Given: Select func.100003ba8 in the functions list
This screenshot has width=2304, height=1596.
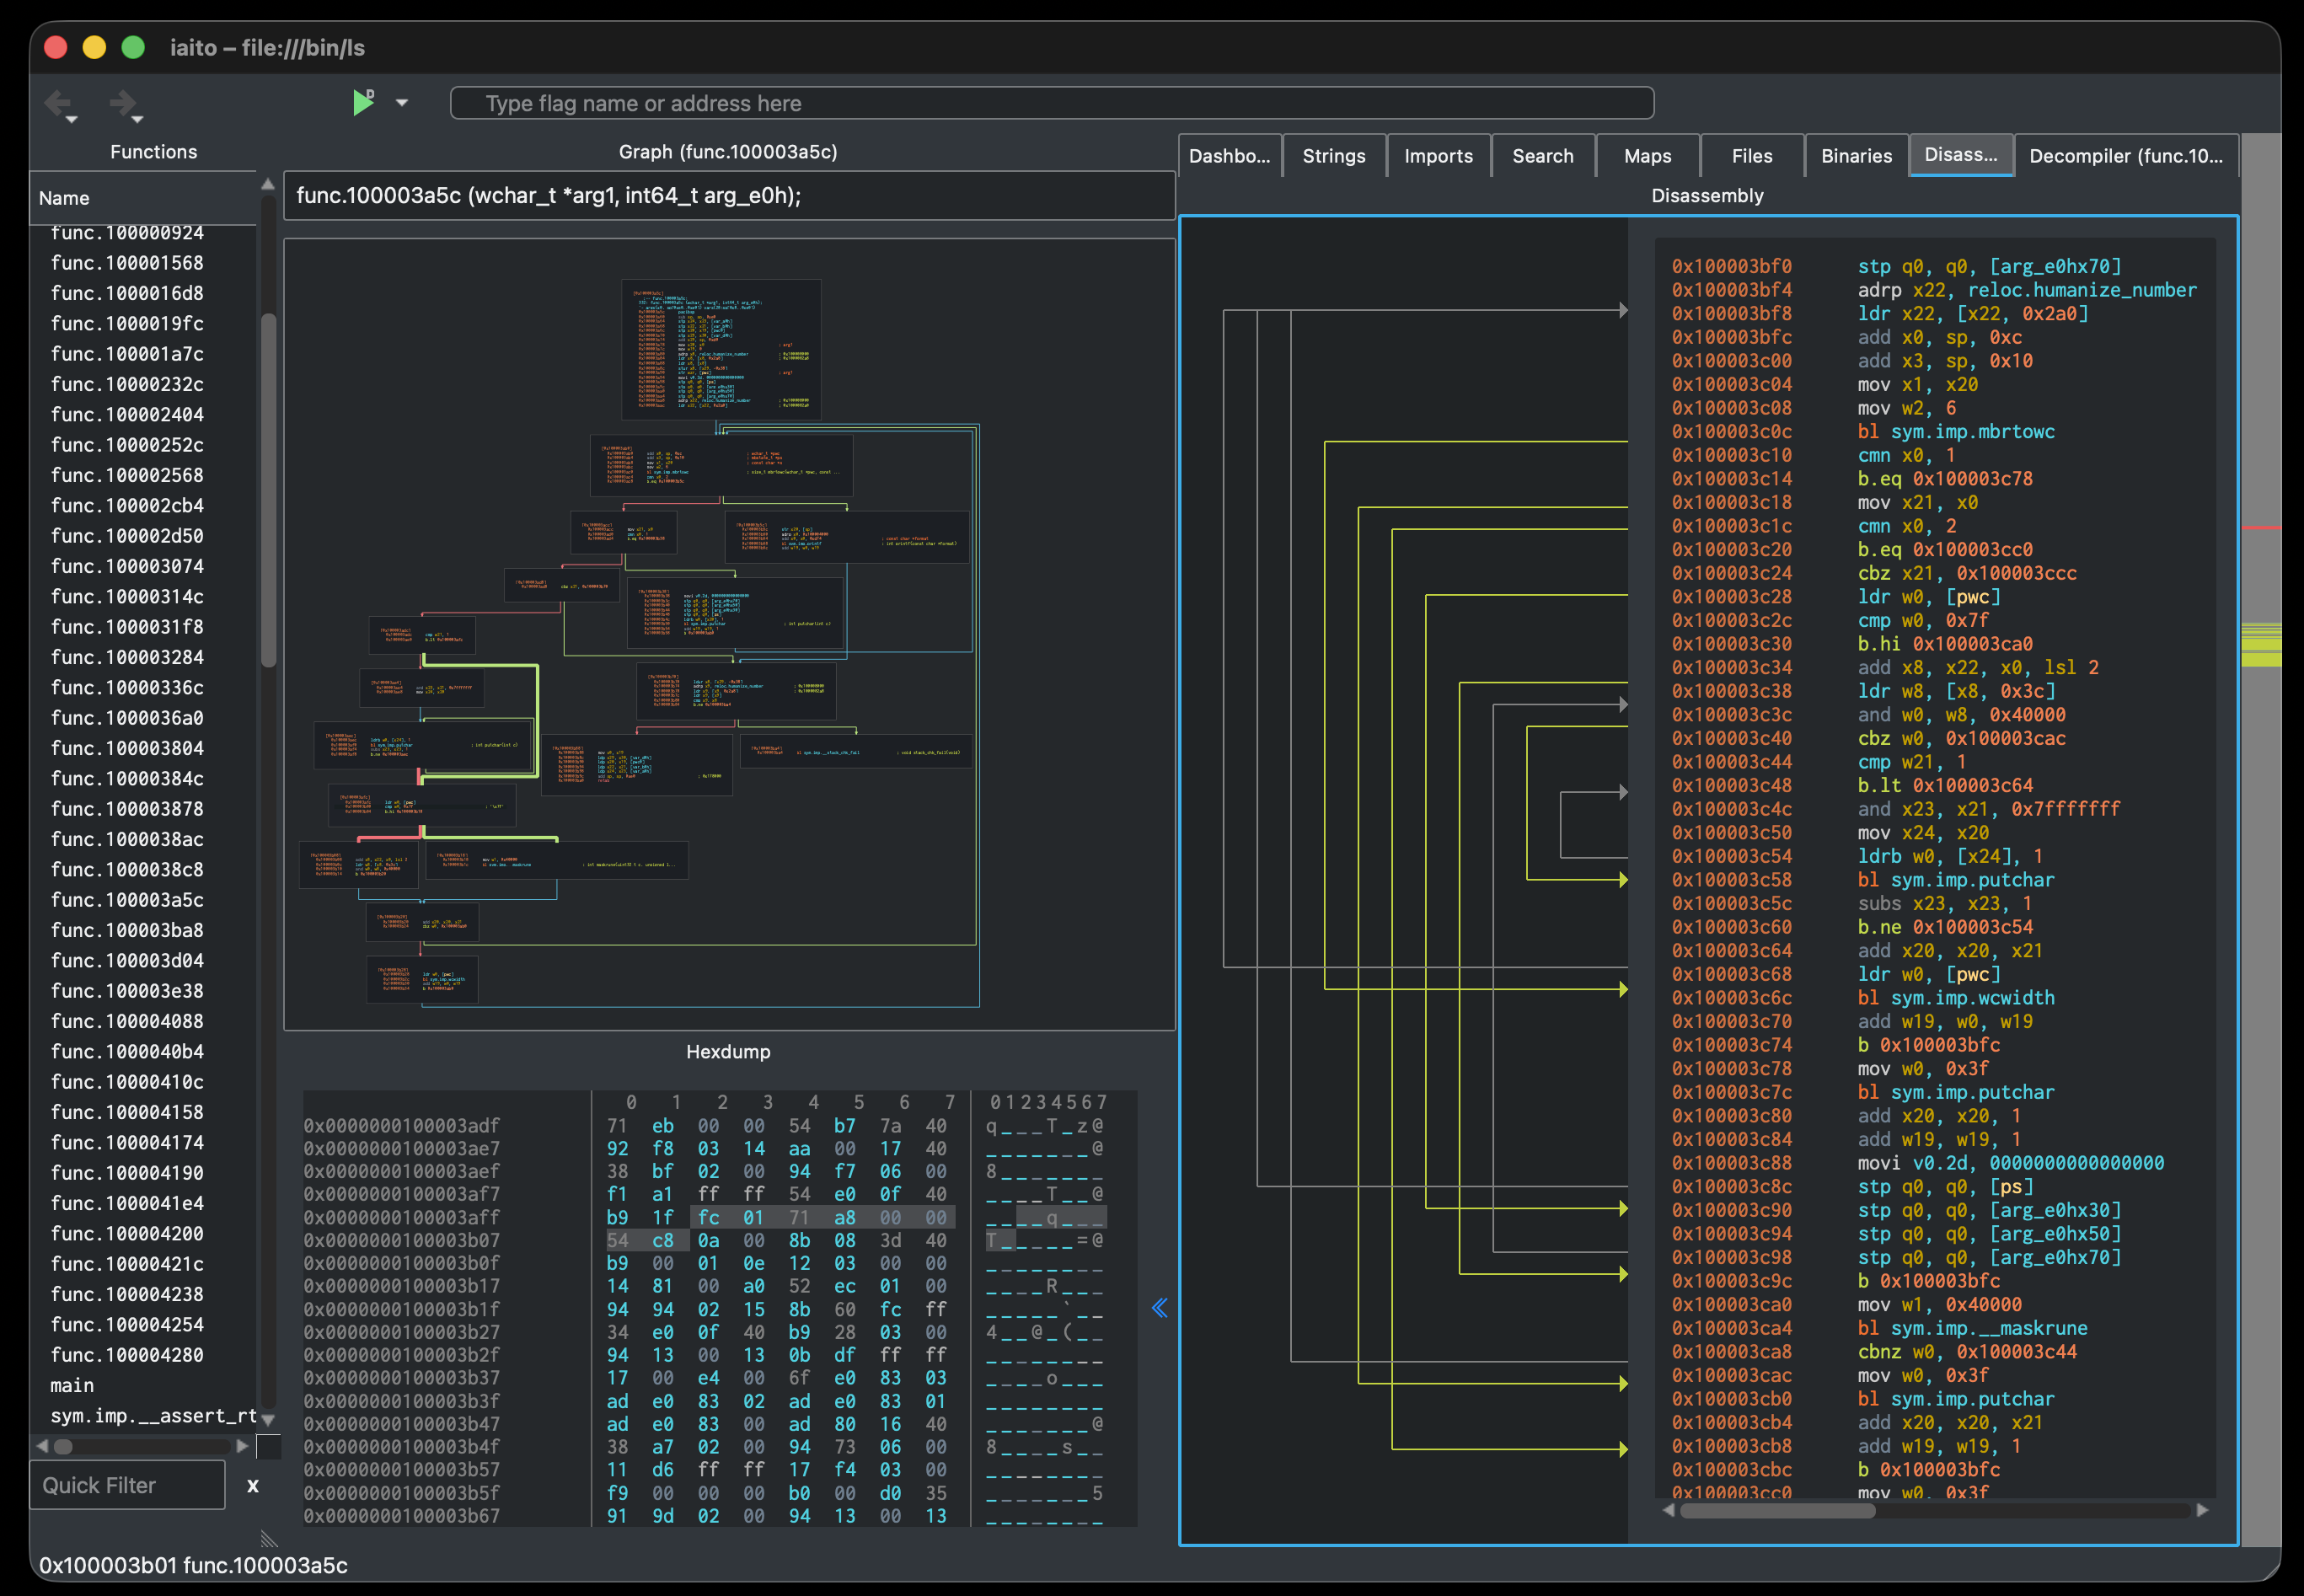Looking at the screenshot, I should [127, 930].
